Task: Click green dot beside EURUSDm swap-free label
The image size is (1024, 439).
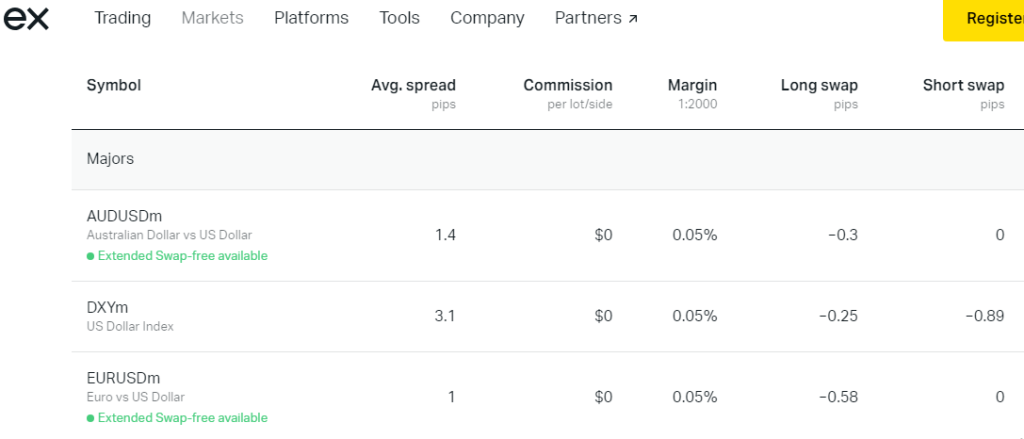Action: (x=90, y=418)
